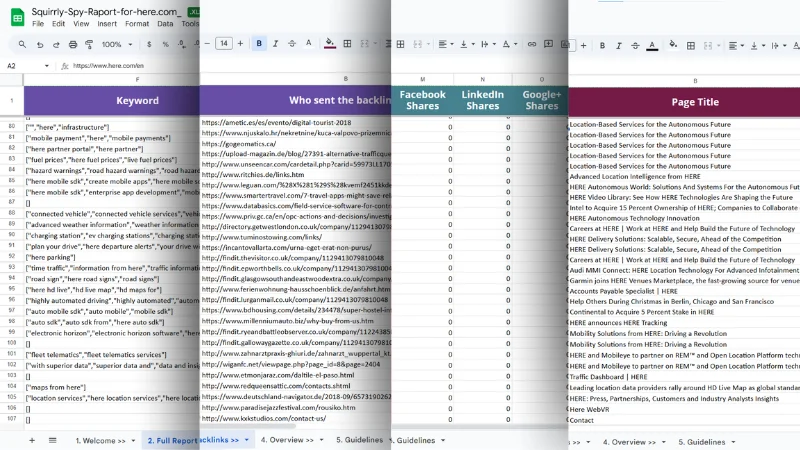Switch to the 1. Welcome sheet tab

tap(98, 440)
